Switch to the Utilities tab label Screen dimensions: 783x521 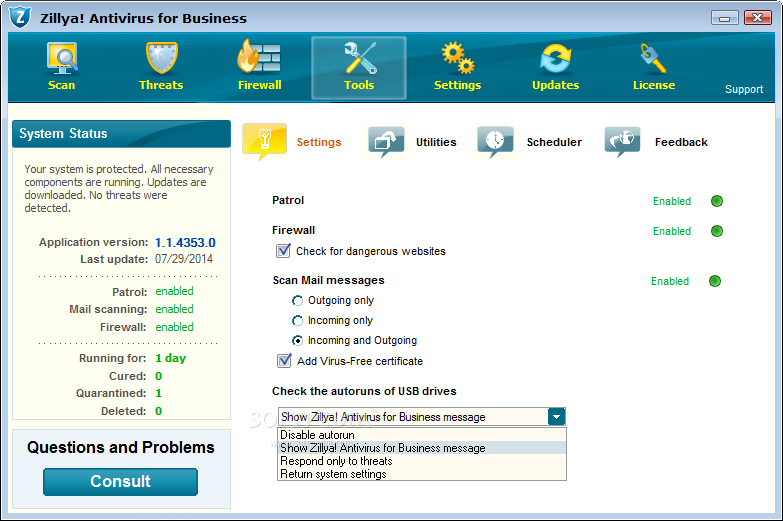click(436, 142)
